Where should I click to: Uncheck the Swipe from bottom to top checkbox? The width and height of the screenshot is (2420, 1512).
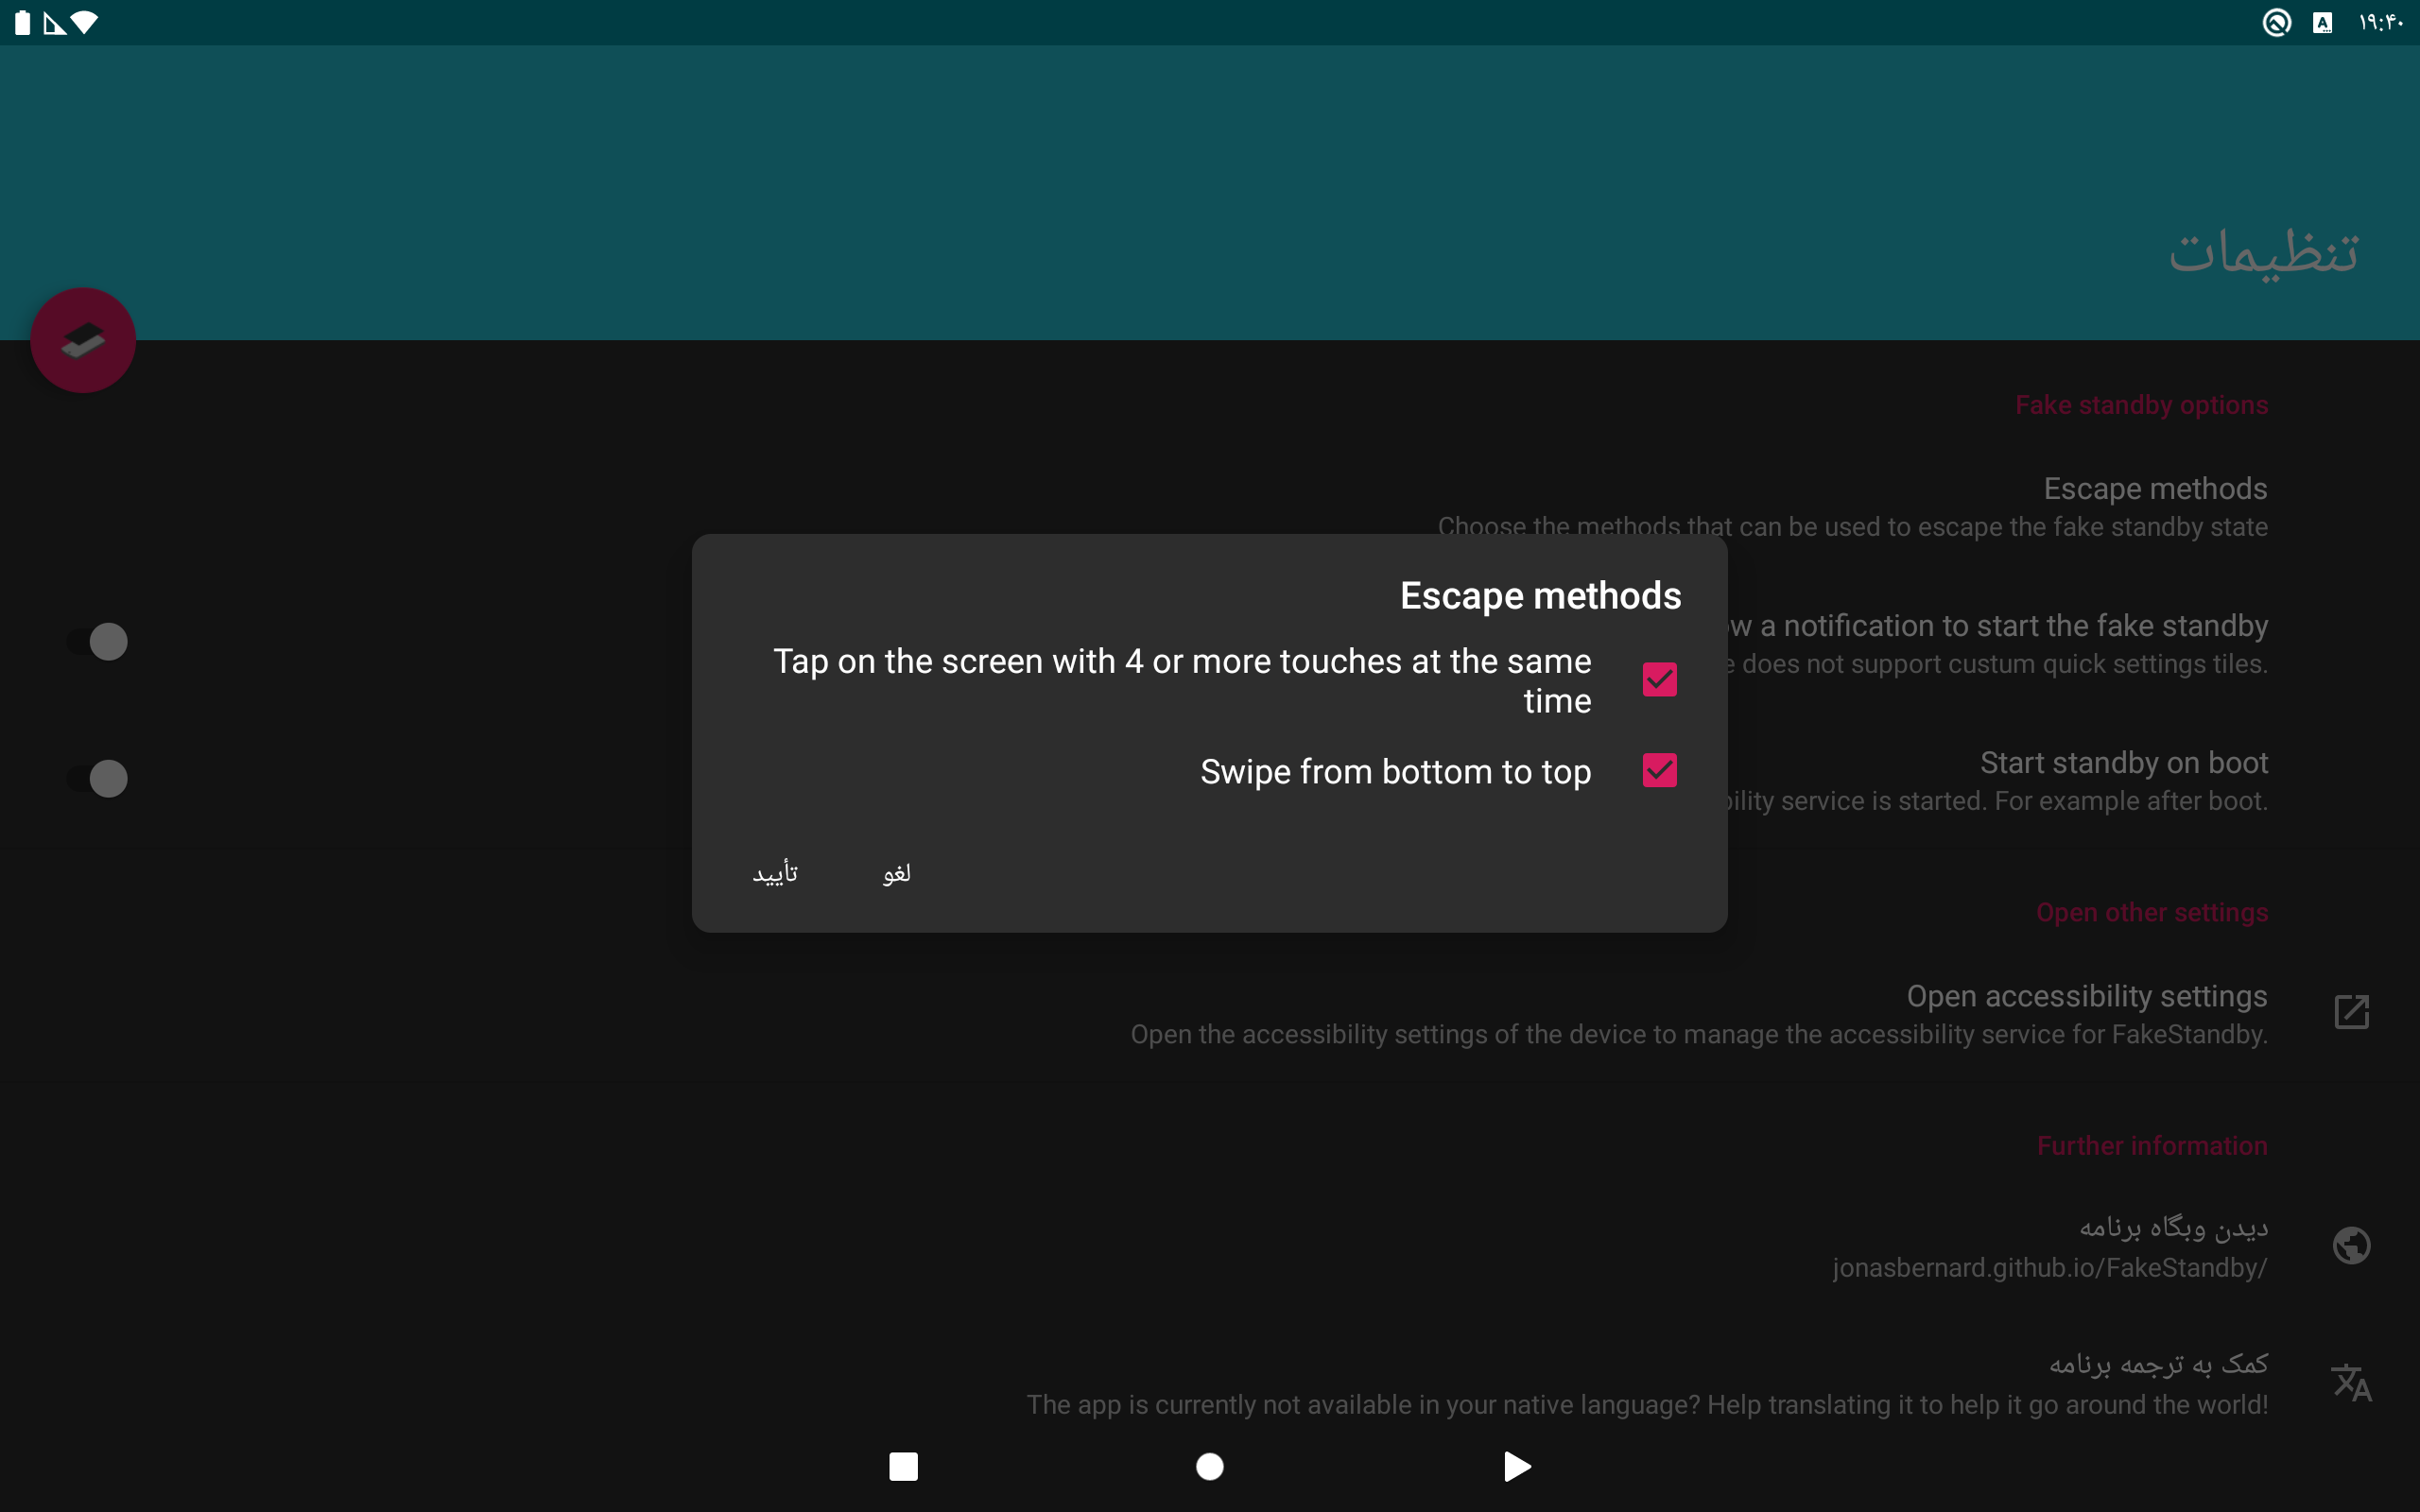tap(1659, 770)
